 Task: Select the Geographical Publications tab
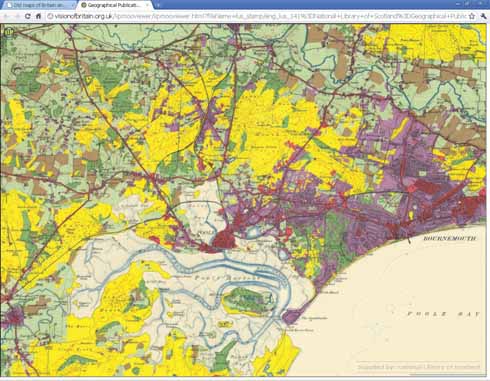pos(114,5)
